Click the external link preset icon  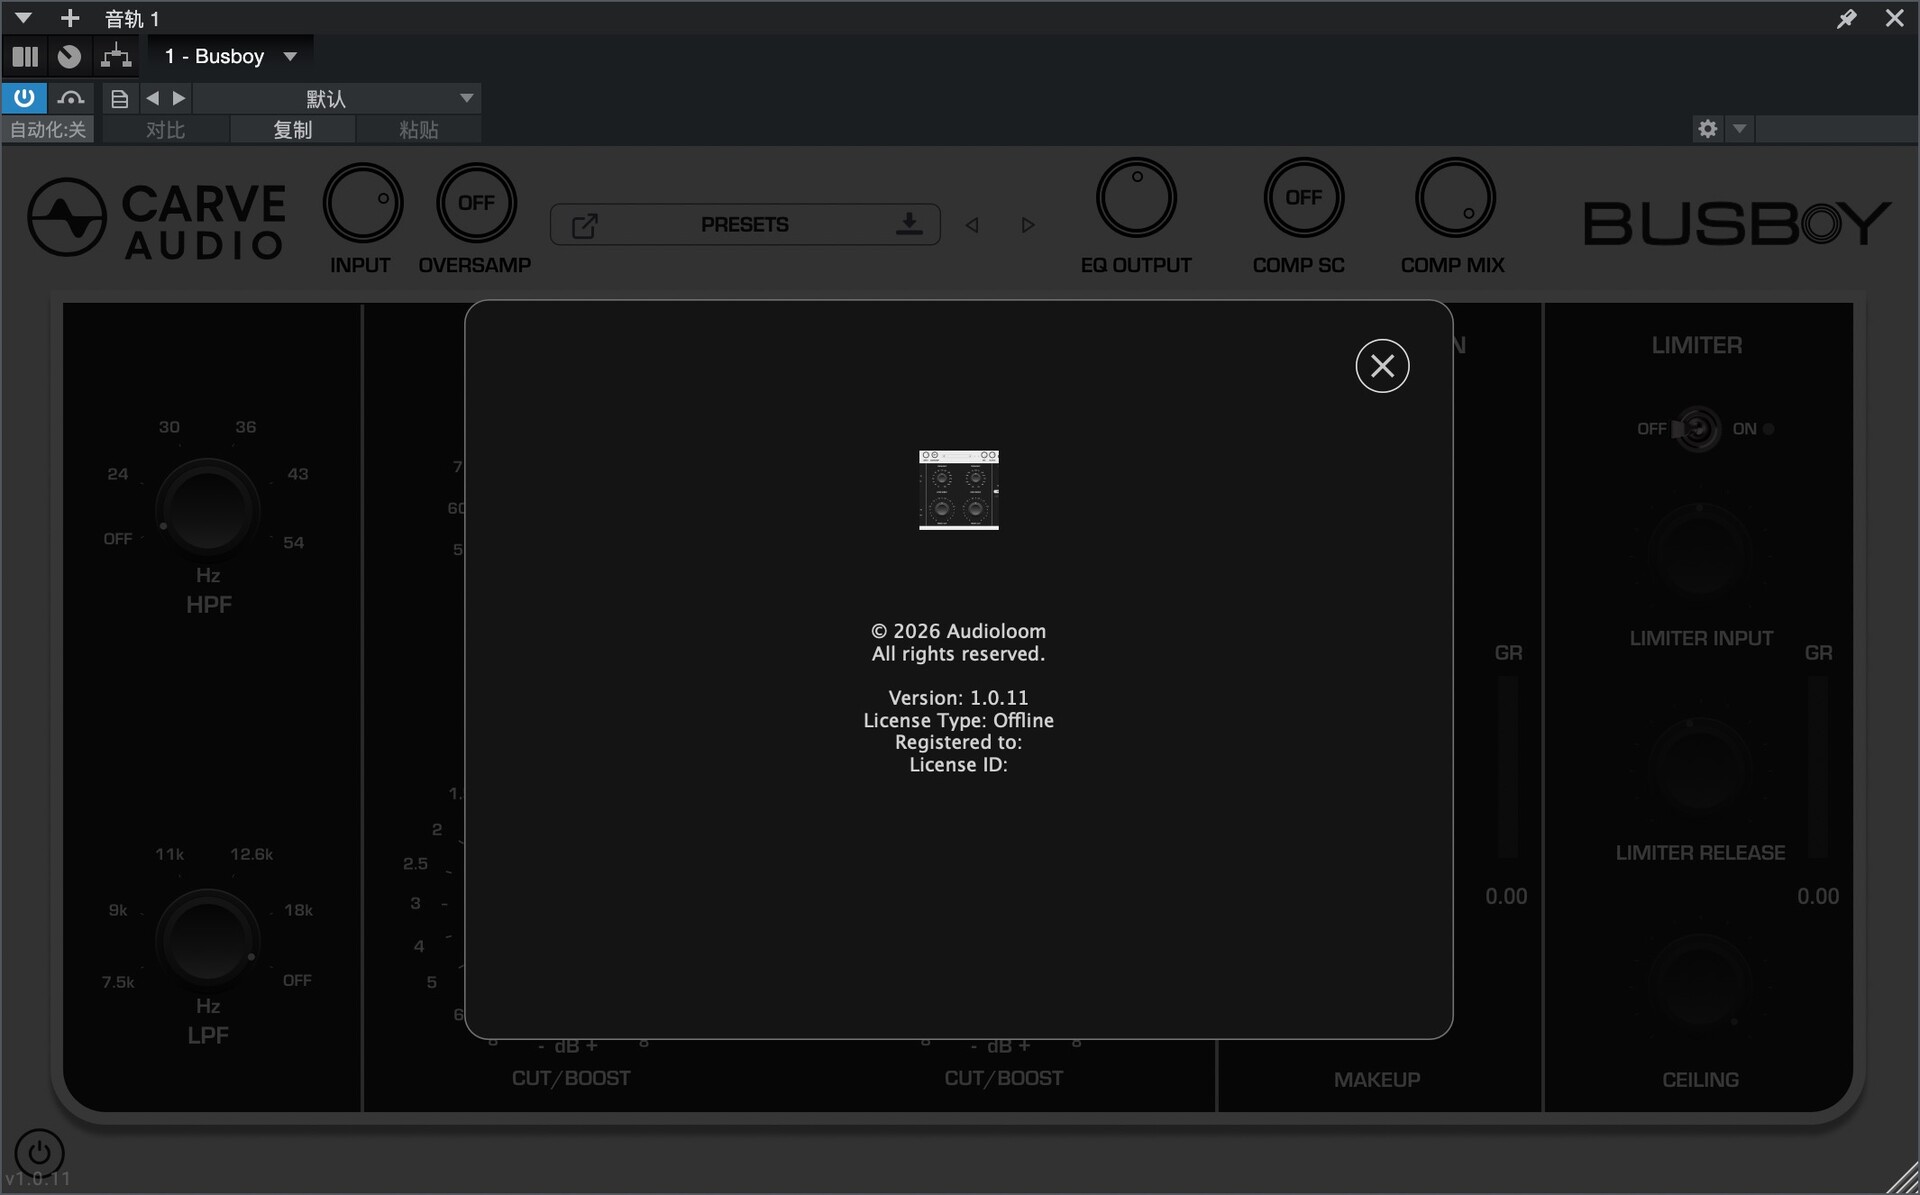[x=585, y=225]
